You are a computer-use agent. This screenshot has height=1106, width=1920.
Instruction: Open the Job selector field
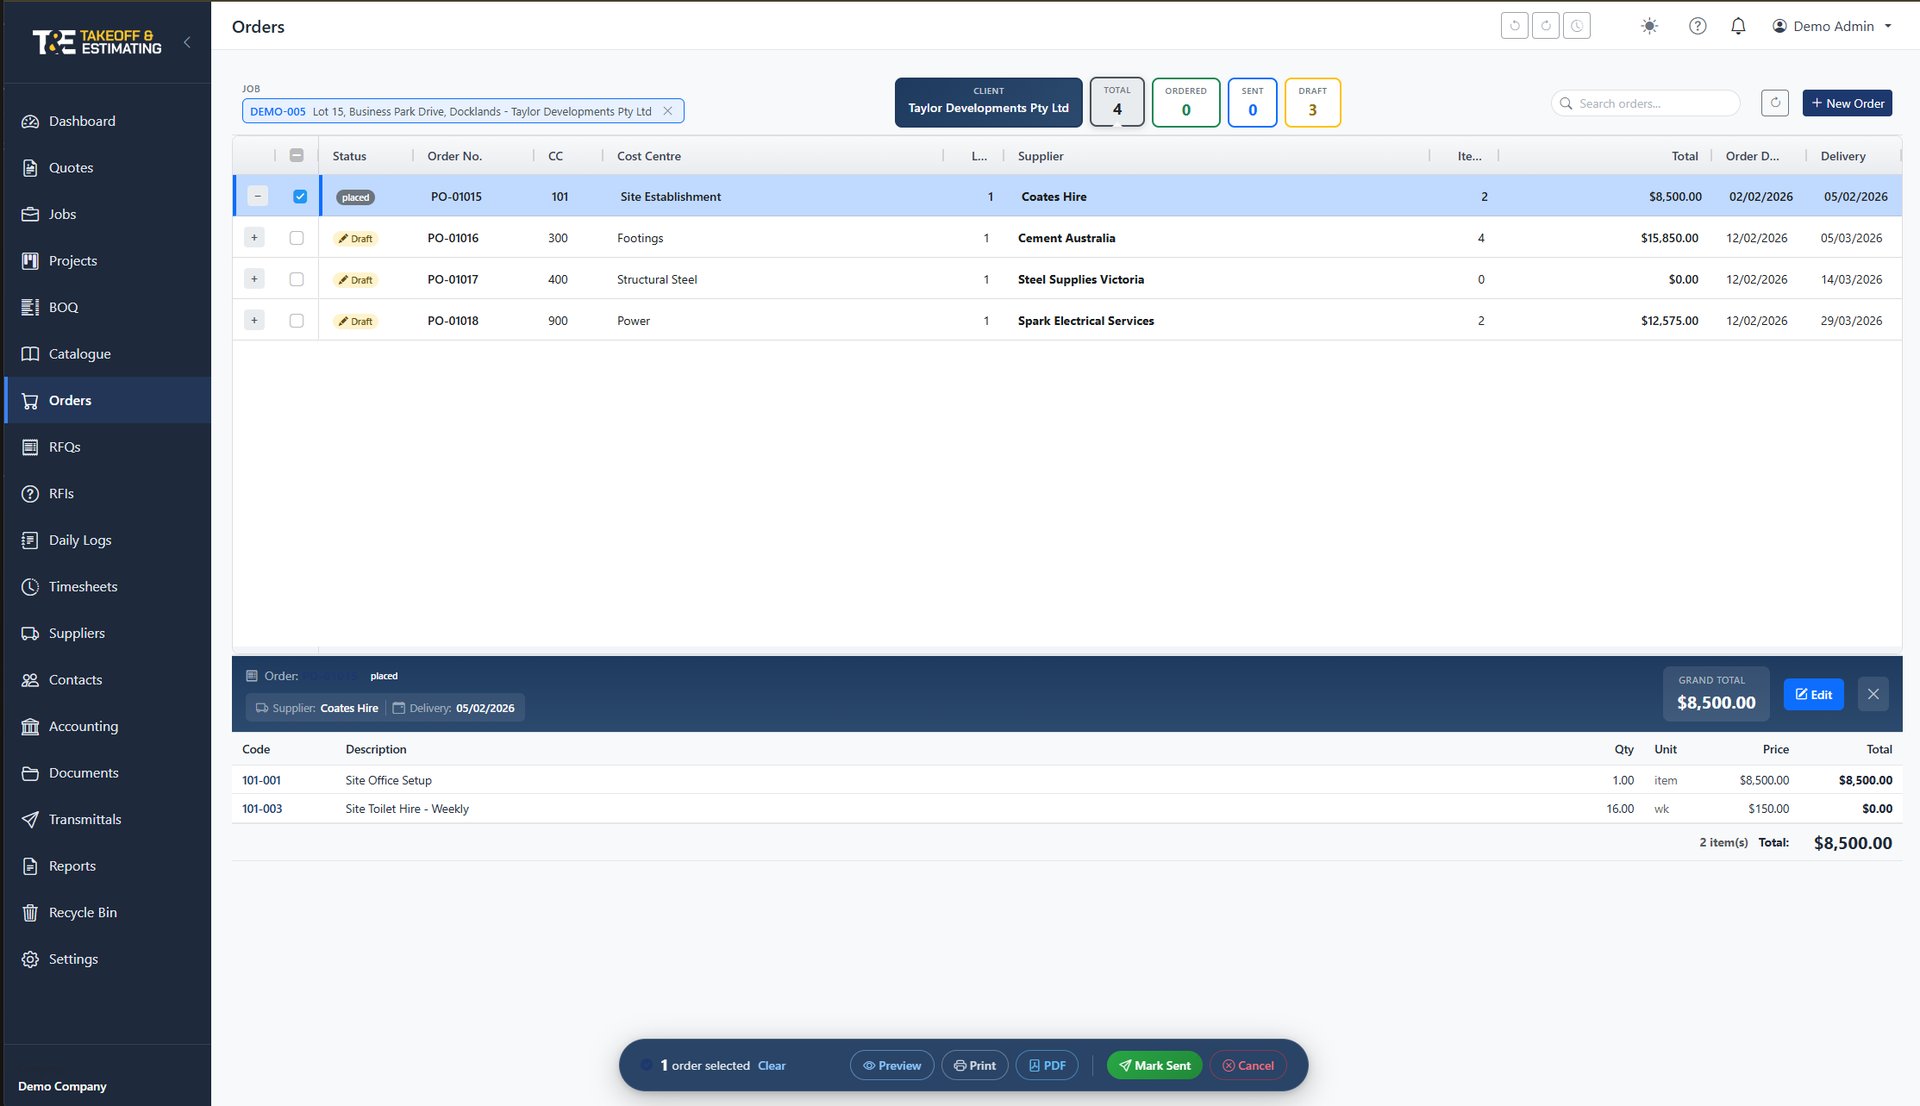[x=463, y=111]
